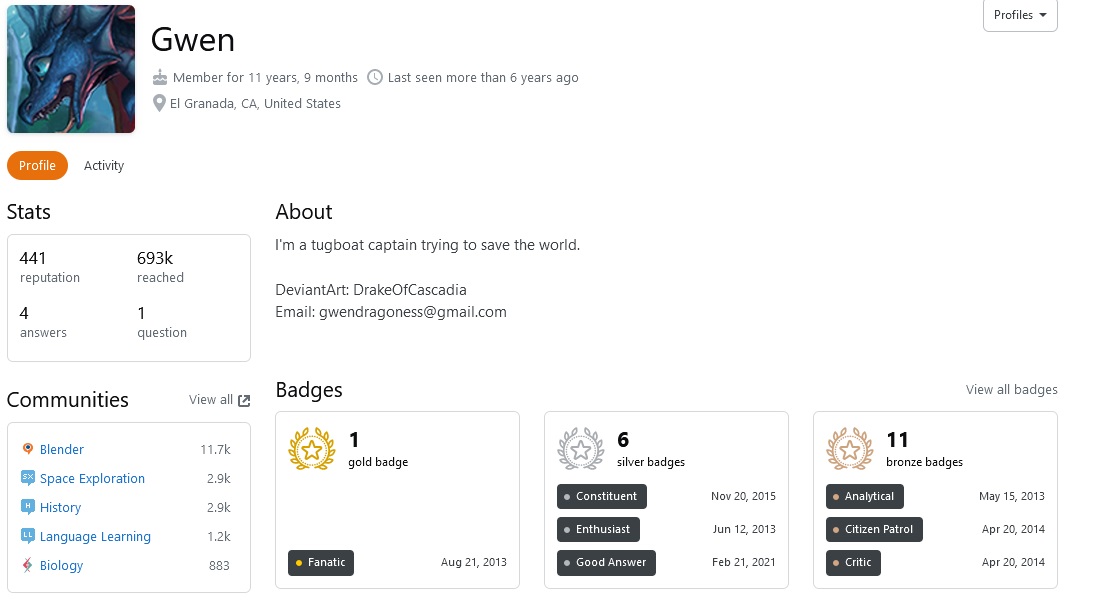Open the Constituent silver badge

pos(601,496)
